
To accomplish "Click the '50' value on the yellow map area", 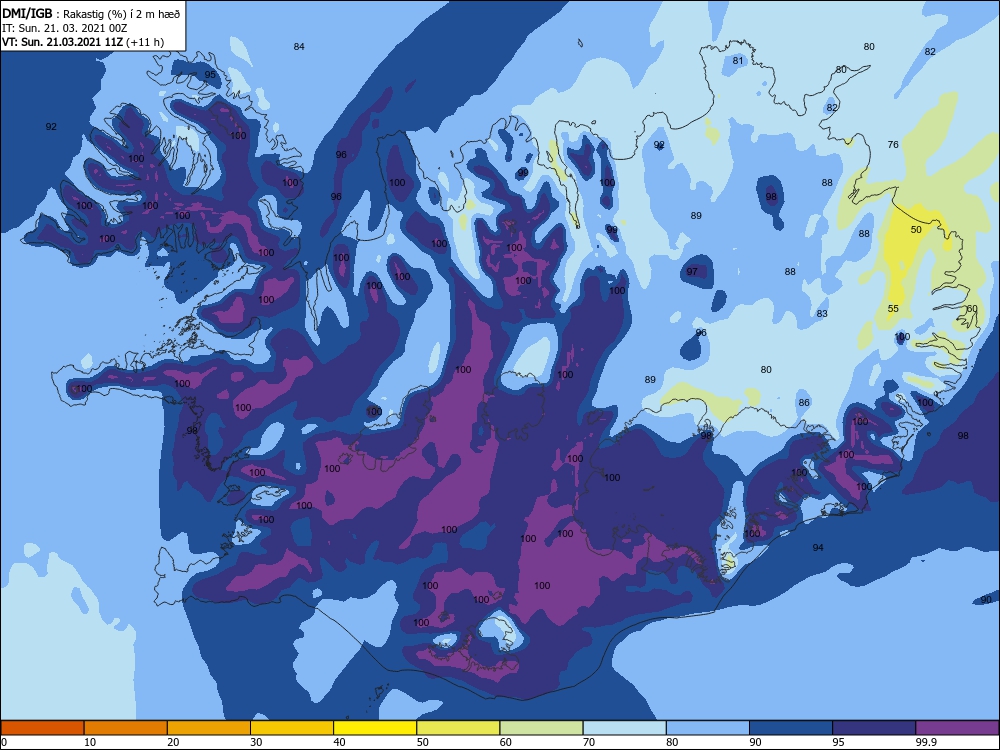I will [916, 230].
